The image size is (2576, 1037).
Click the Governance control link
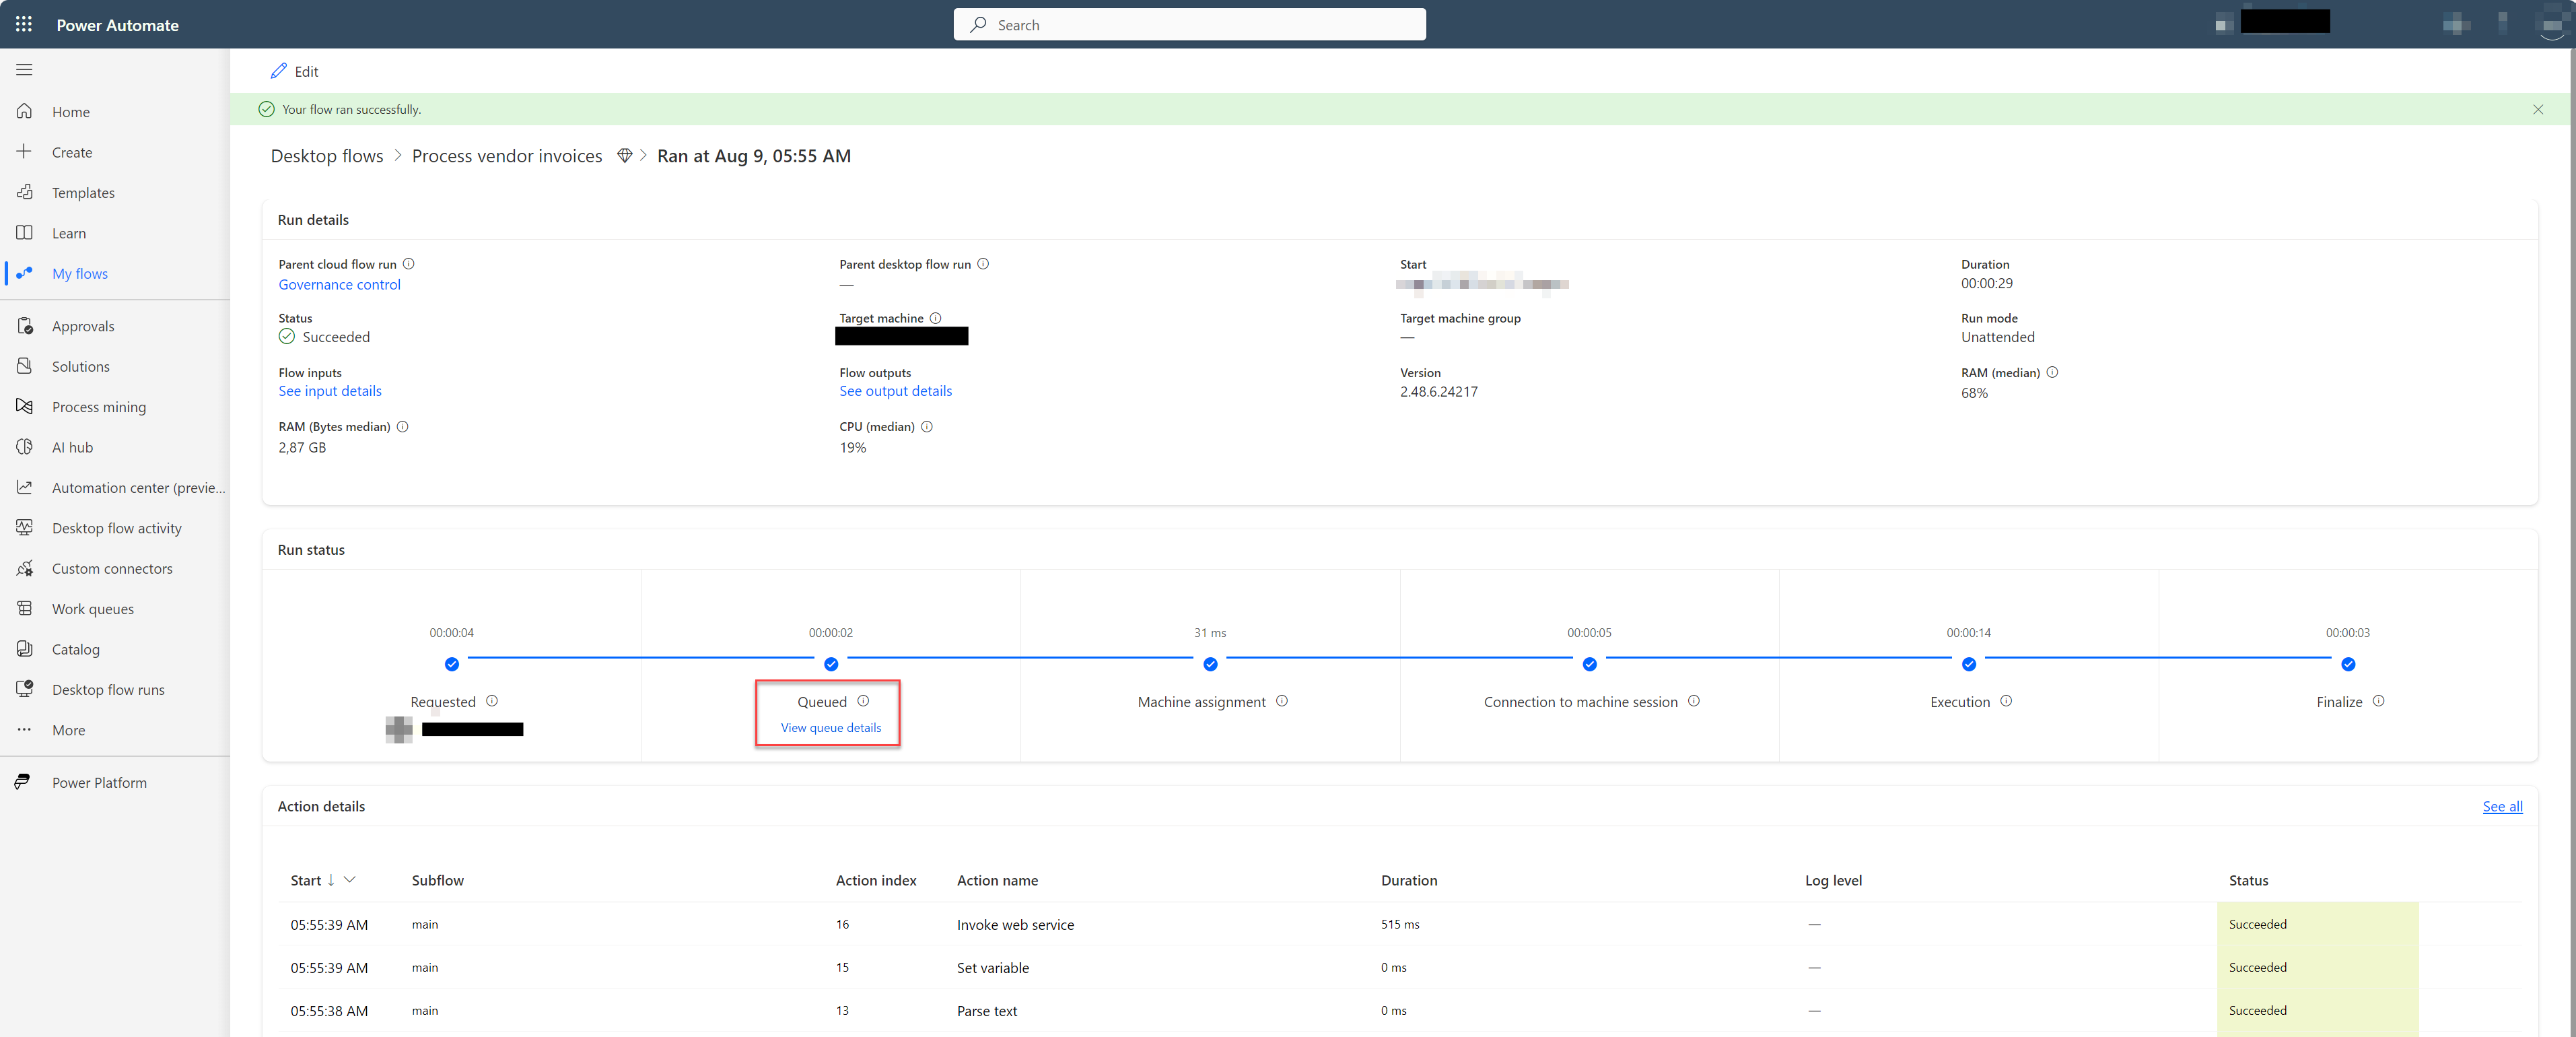point(339,283)
